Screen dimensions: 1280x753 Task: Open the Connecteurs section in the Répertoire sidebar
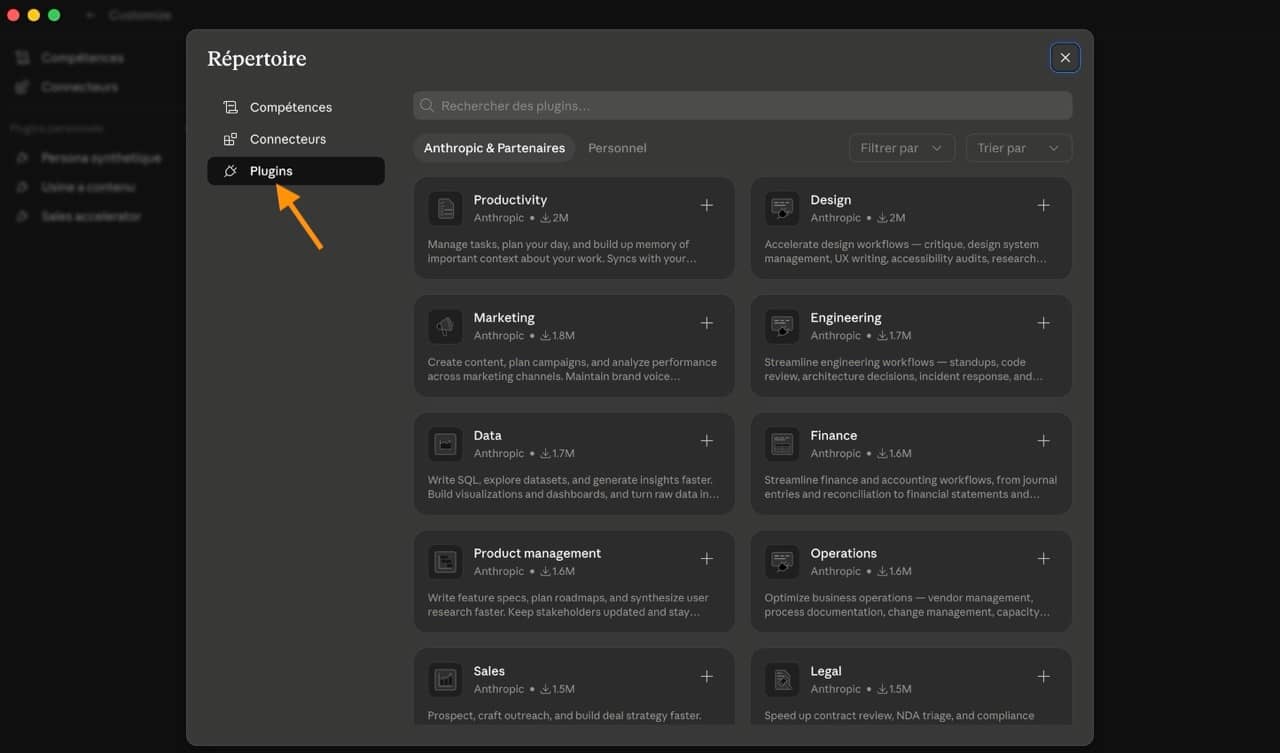295,139
